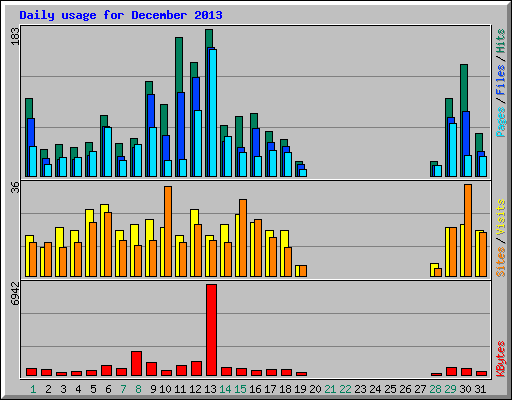
Task: Click day label '25' on the x-axis
Action: tap(390, 389)
